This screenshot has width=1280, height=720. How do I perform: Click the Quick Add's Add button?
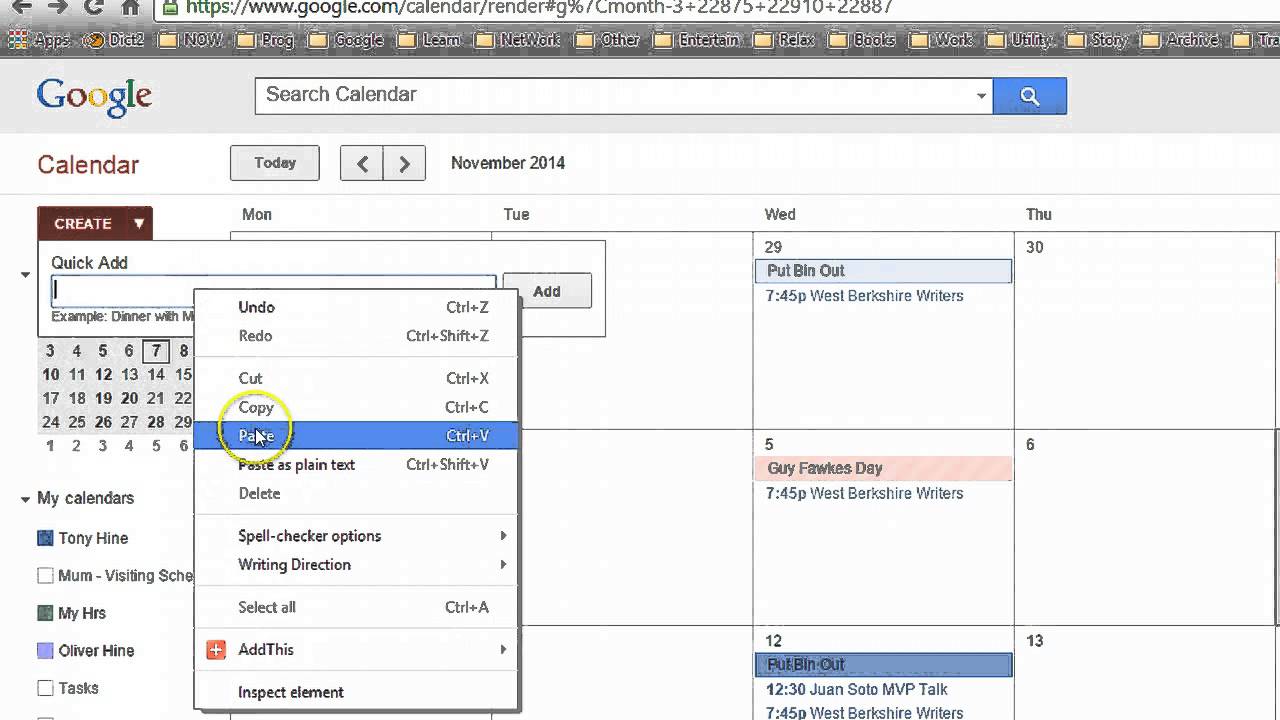pyautogui.click(x=547, y=291)
